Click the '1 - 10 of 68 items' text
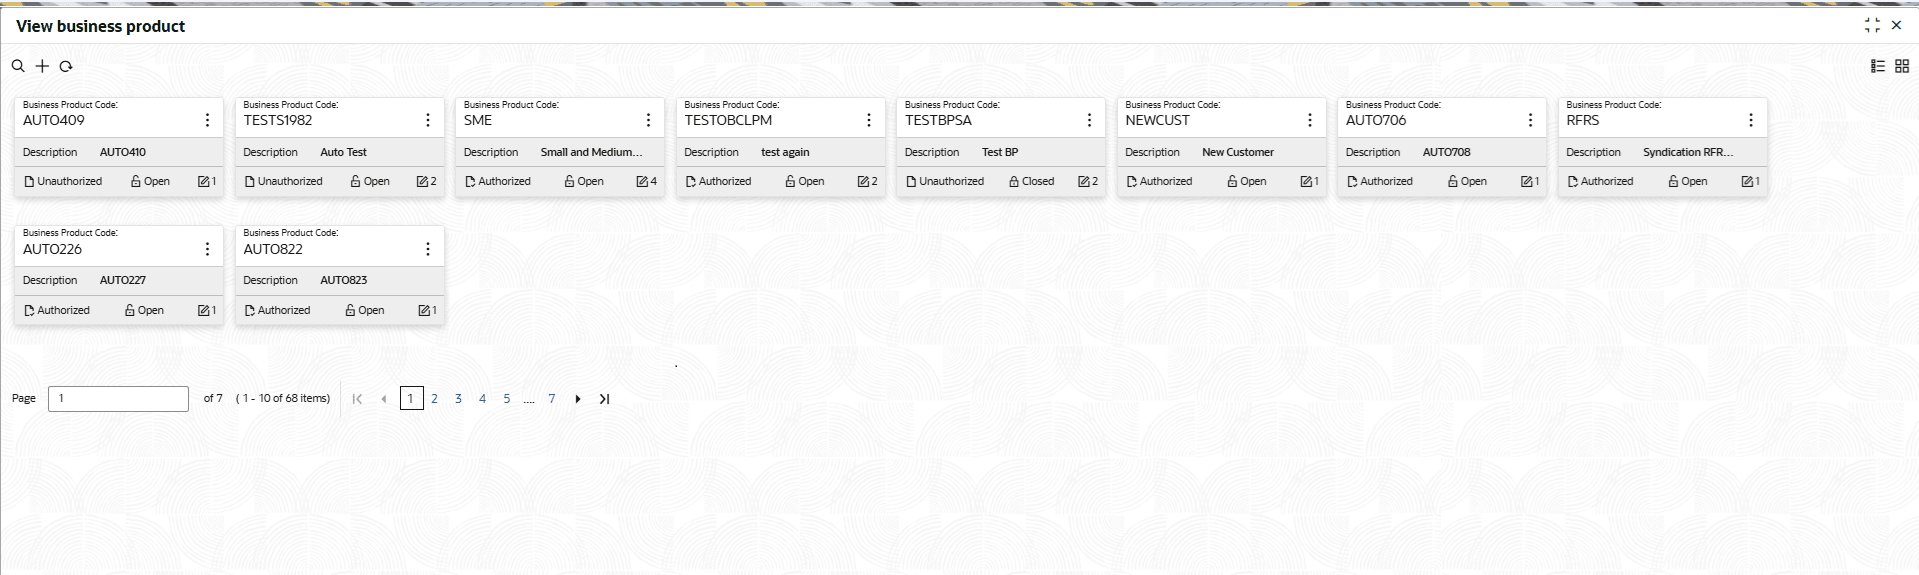Viewport: 1919px width, 575px height. coord(283,398)
